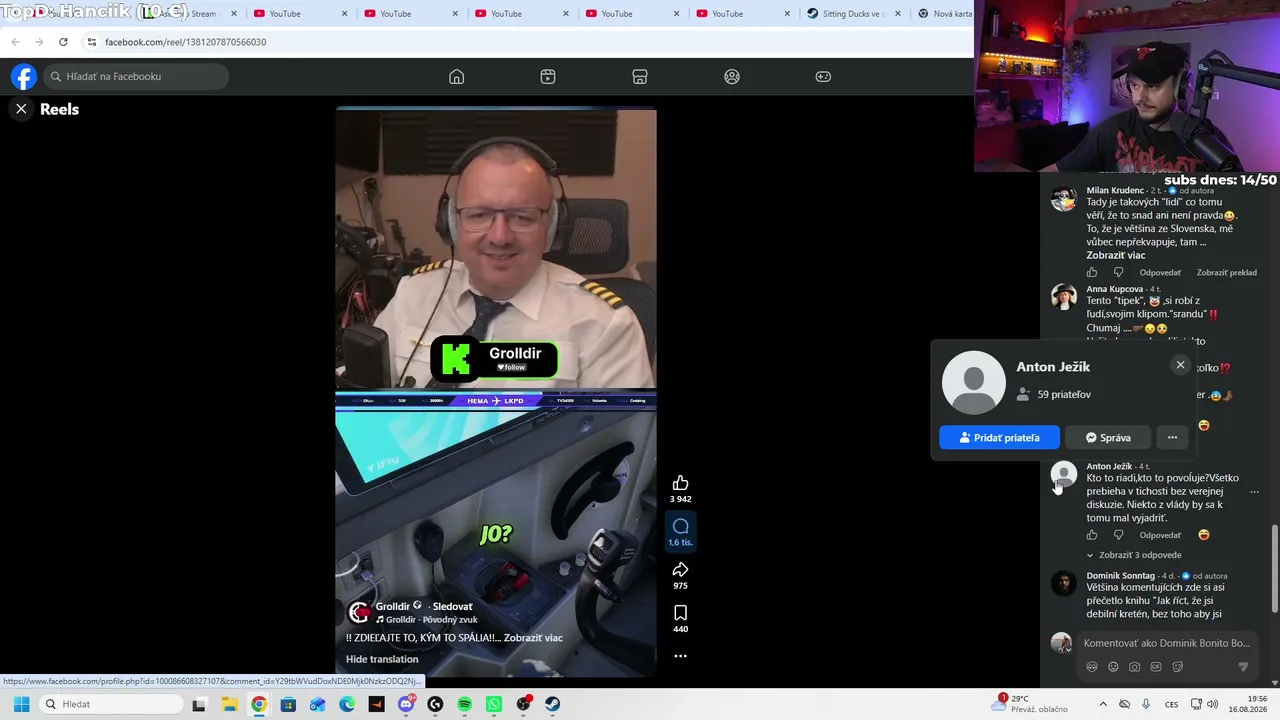Screen dimensions: 1280x720
Task: Reply to Anton Ježík's comment
Action: [x=1160, y=535]
